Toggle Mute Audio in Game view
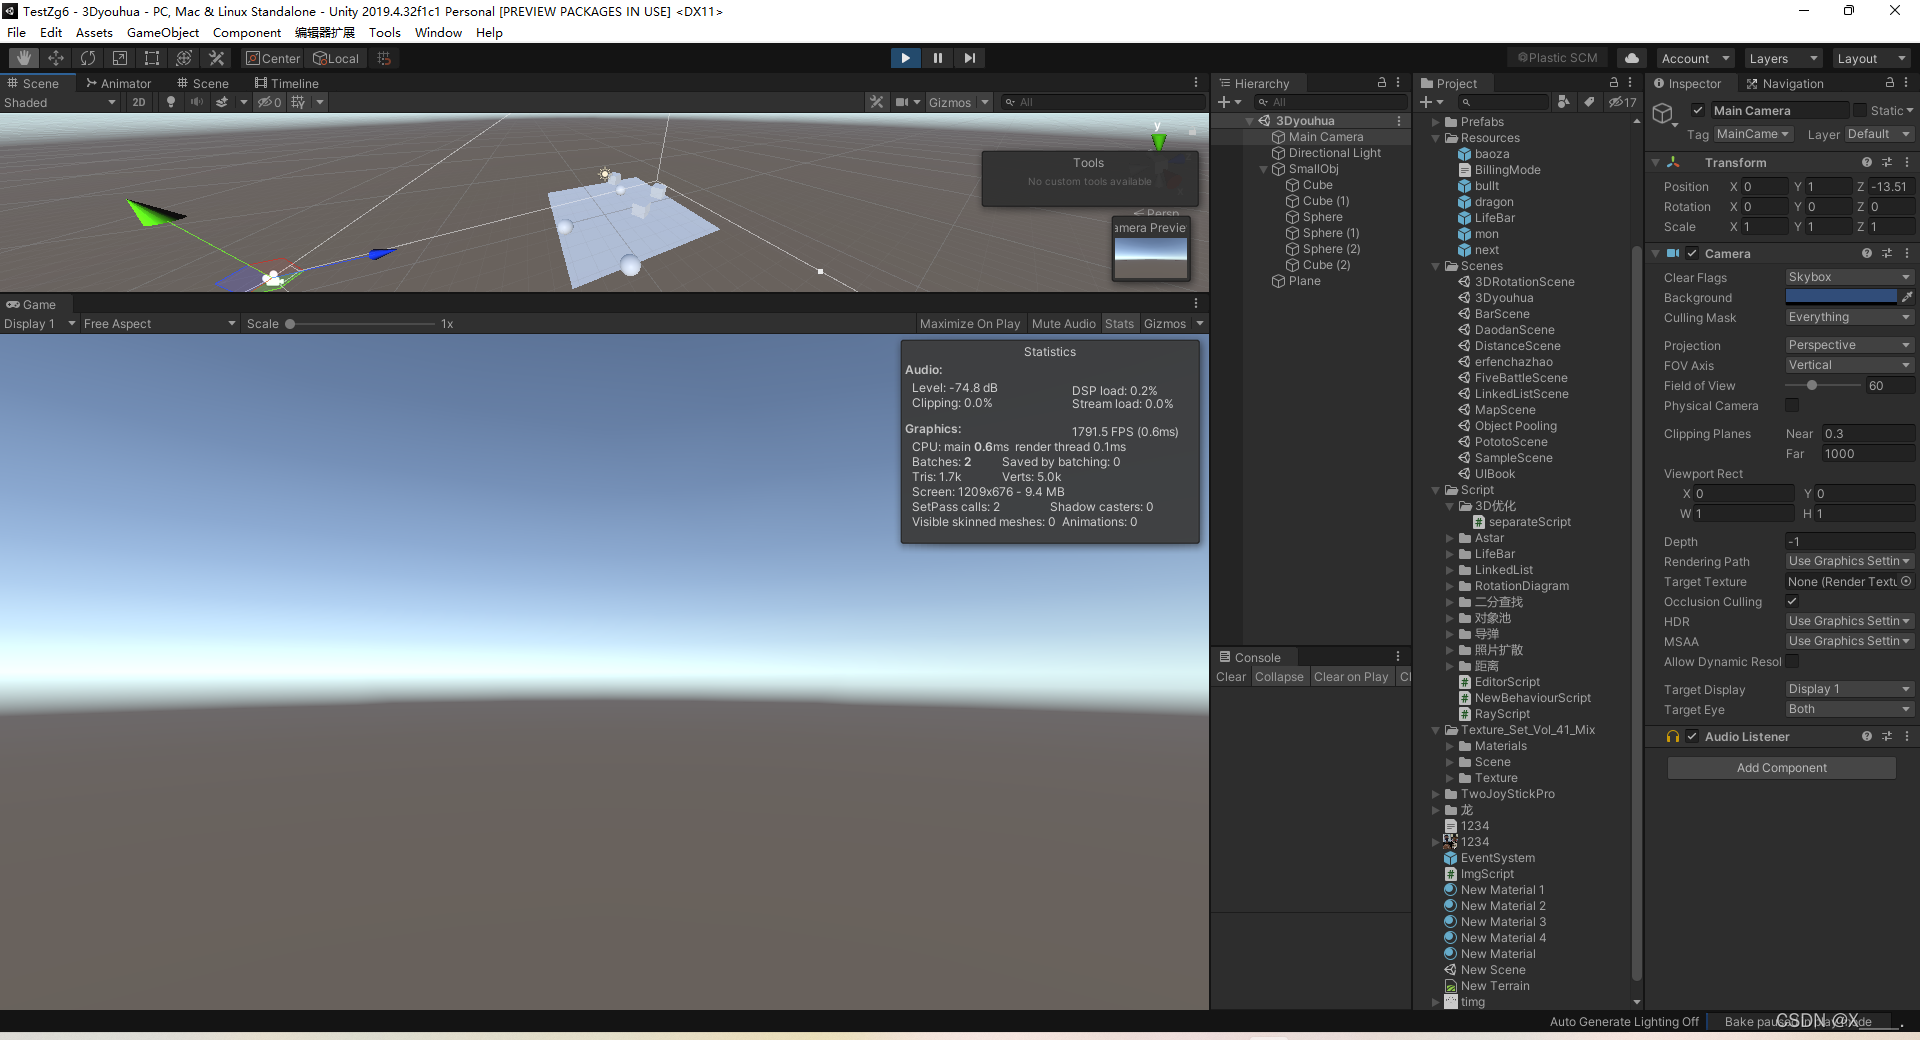This screenshot has height=1040, width=1920. 1063,323
